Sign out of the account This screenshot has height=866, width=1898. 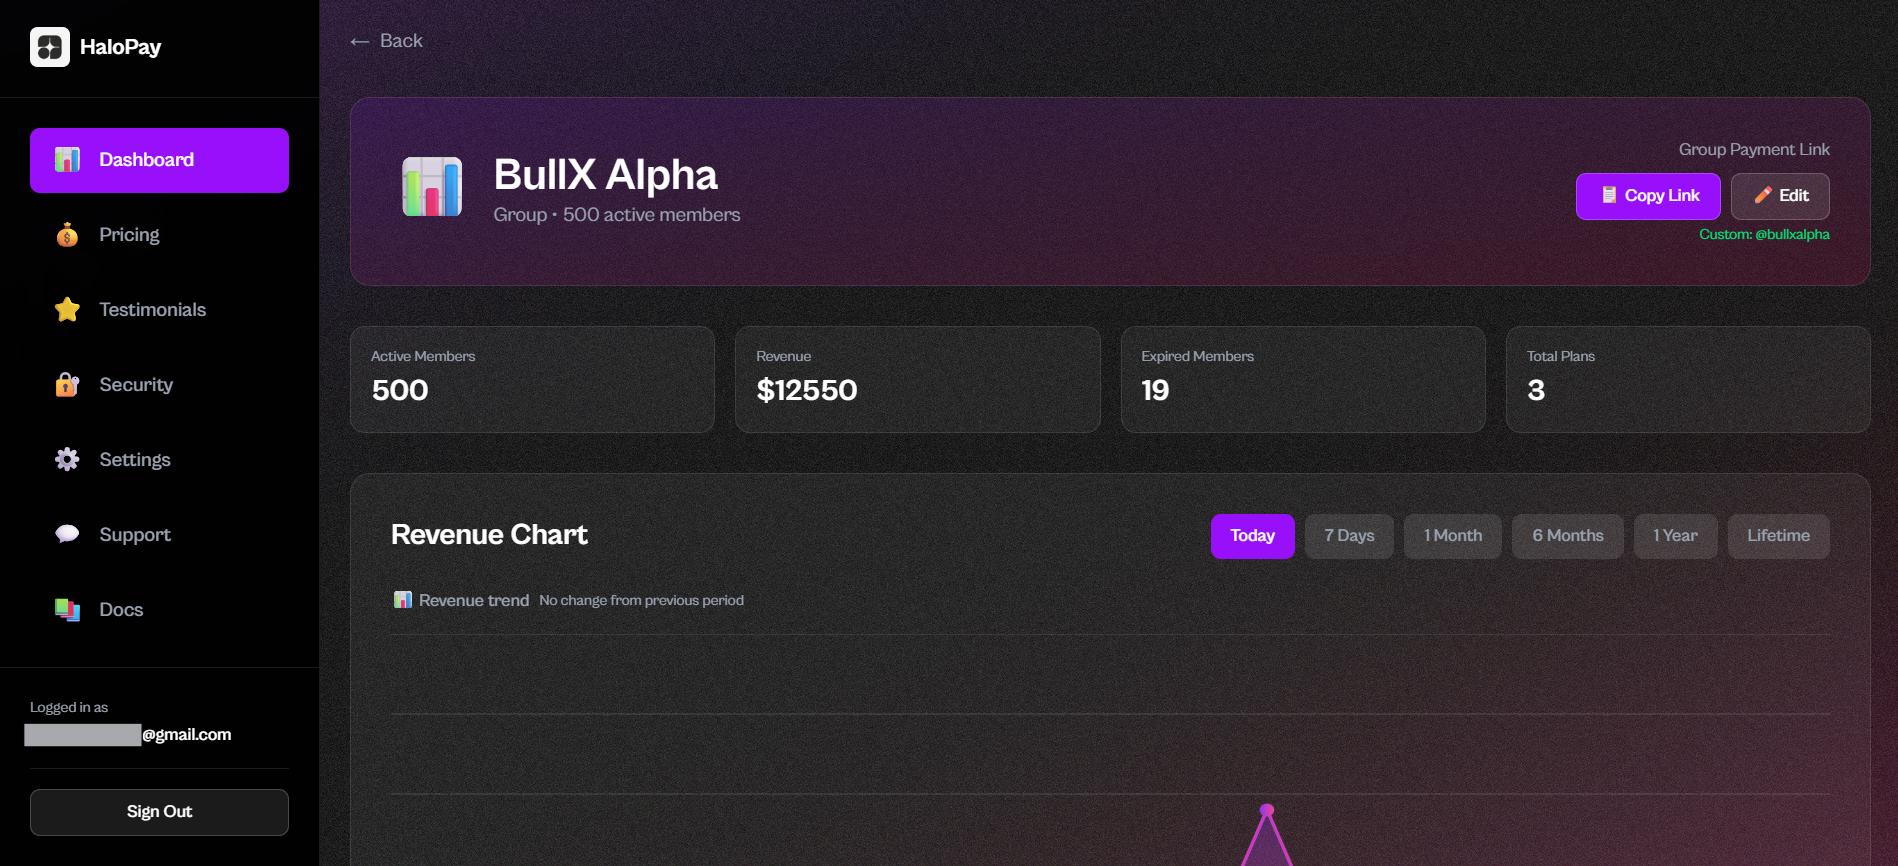tap(159, 812)
